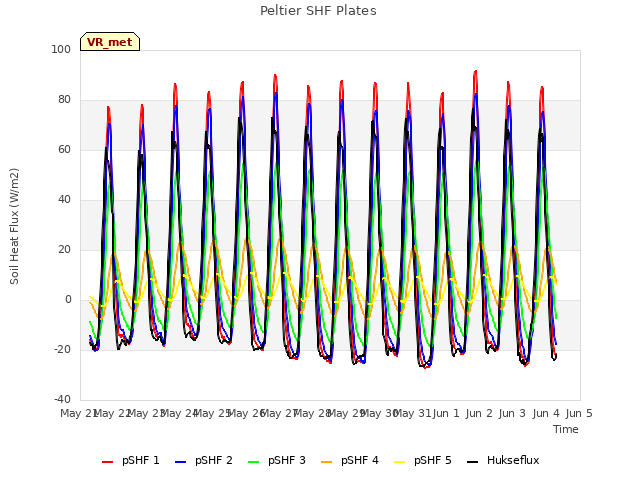Click the May 31 x-axis tick label

coord(413,413)
